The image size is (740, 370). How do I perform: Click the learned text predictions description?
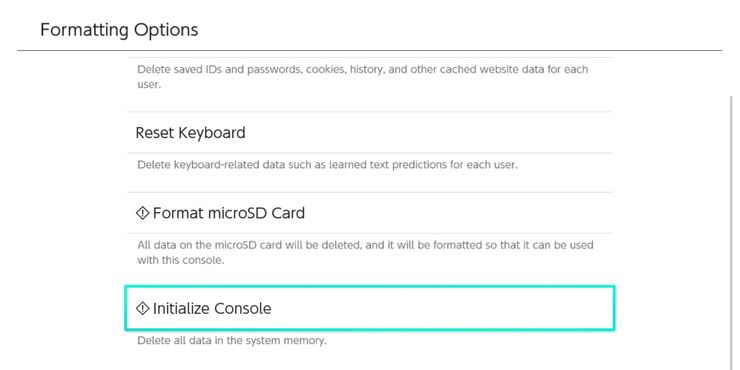pyautogui.click(x=327, y=166)
